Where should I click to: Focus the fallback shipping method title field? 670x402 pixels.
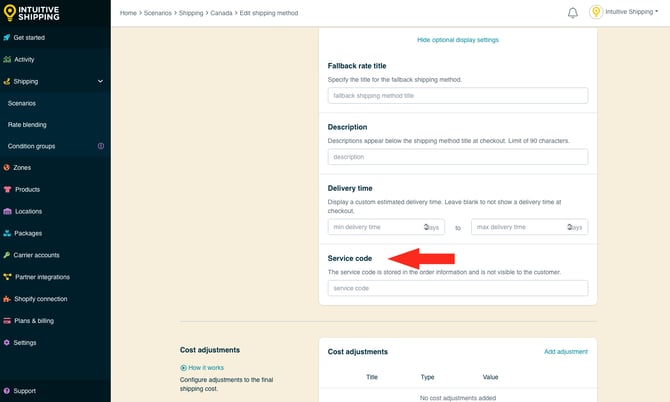458,96
